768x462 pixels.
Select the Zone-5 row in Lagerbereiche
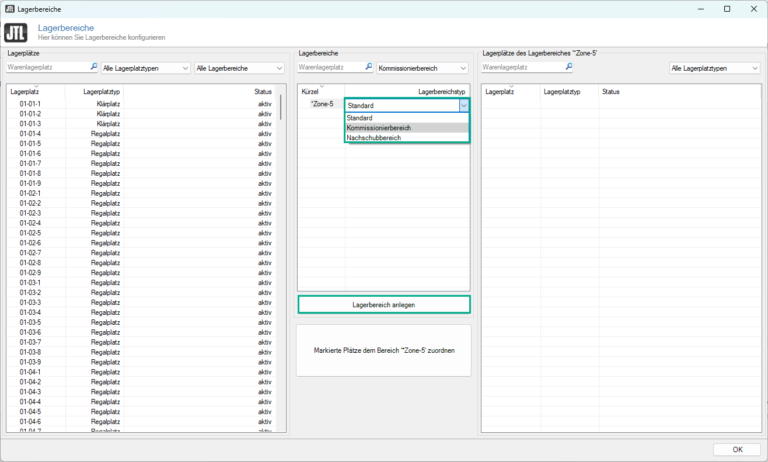point(322,104)
